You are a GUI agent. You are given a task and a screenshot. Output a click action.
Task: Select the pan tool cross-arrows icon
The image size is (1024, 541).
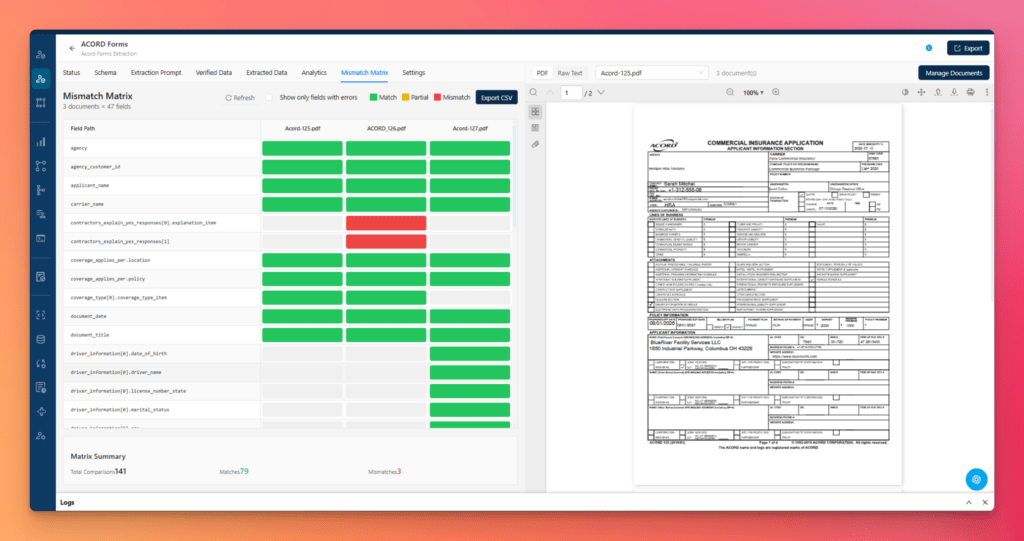tap(921, 93)
